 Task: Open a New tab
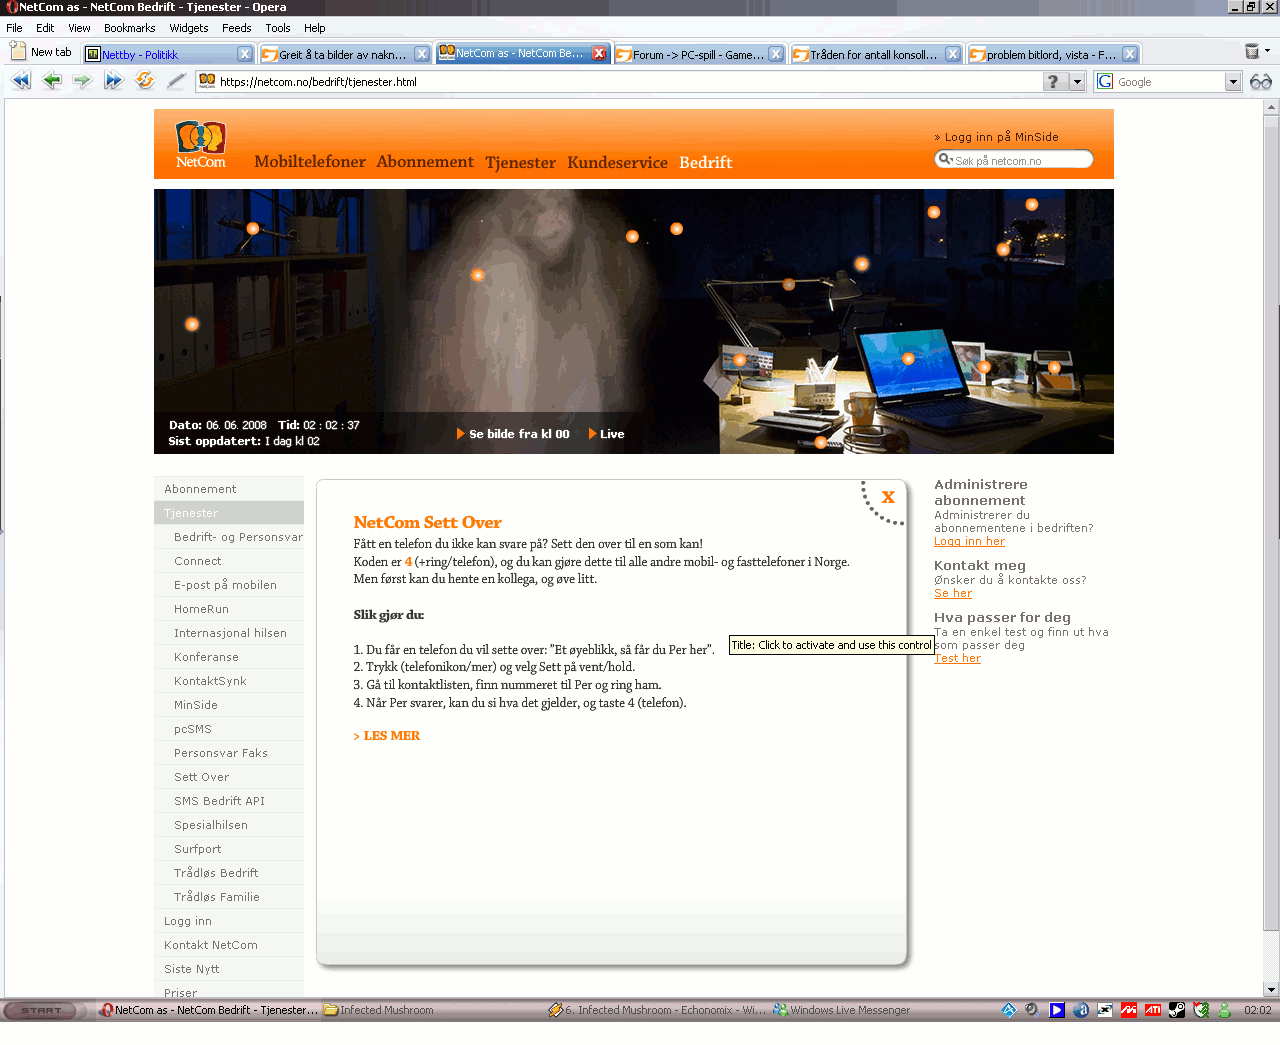click(42, 52)
